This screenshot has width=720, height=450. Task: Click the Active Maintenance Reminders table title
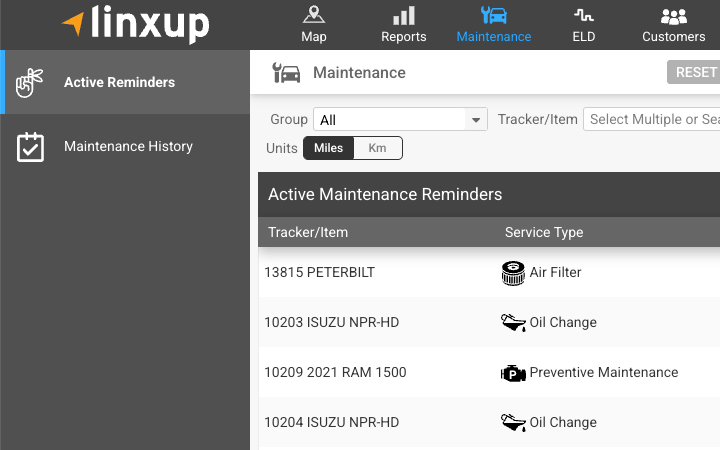click(x=385, y=195)
